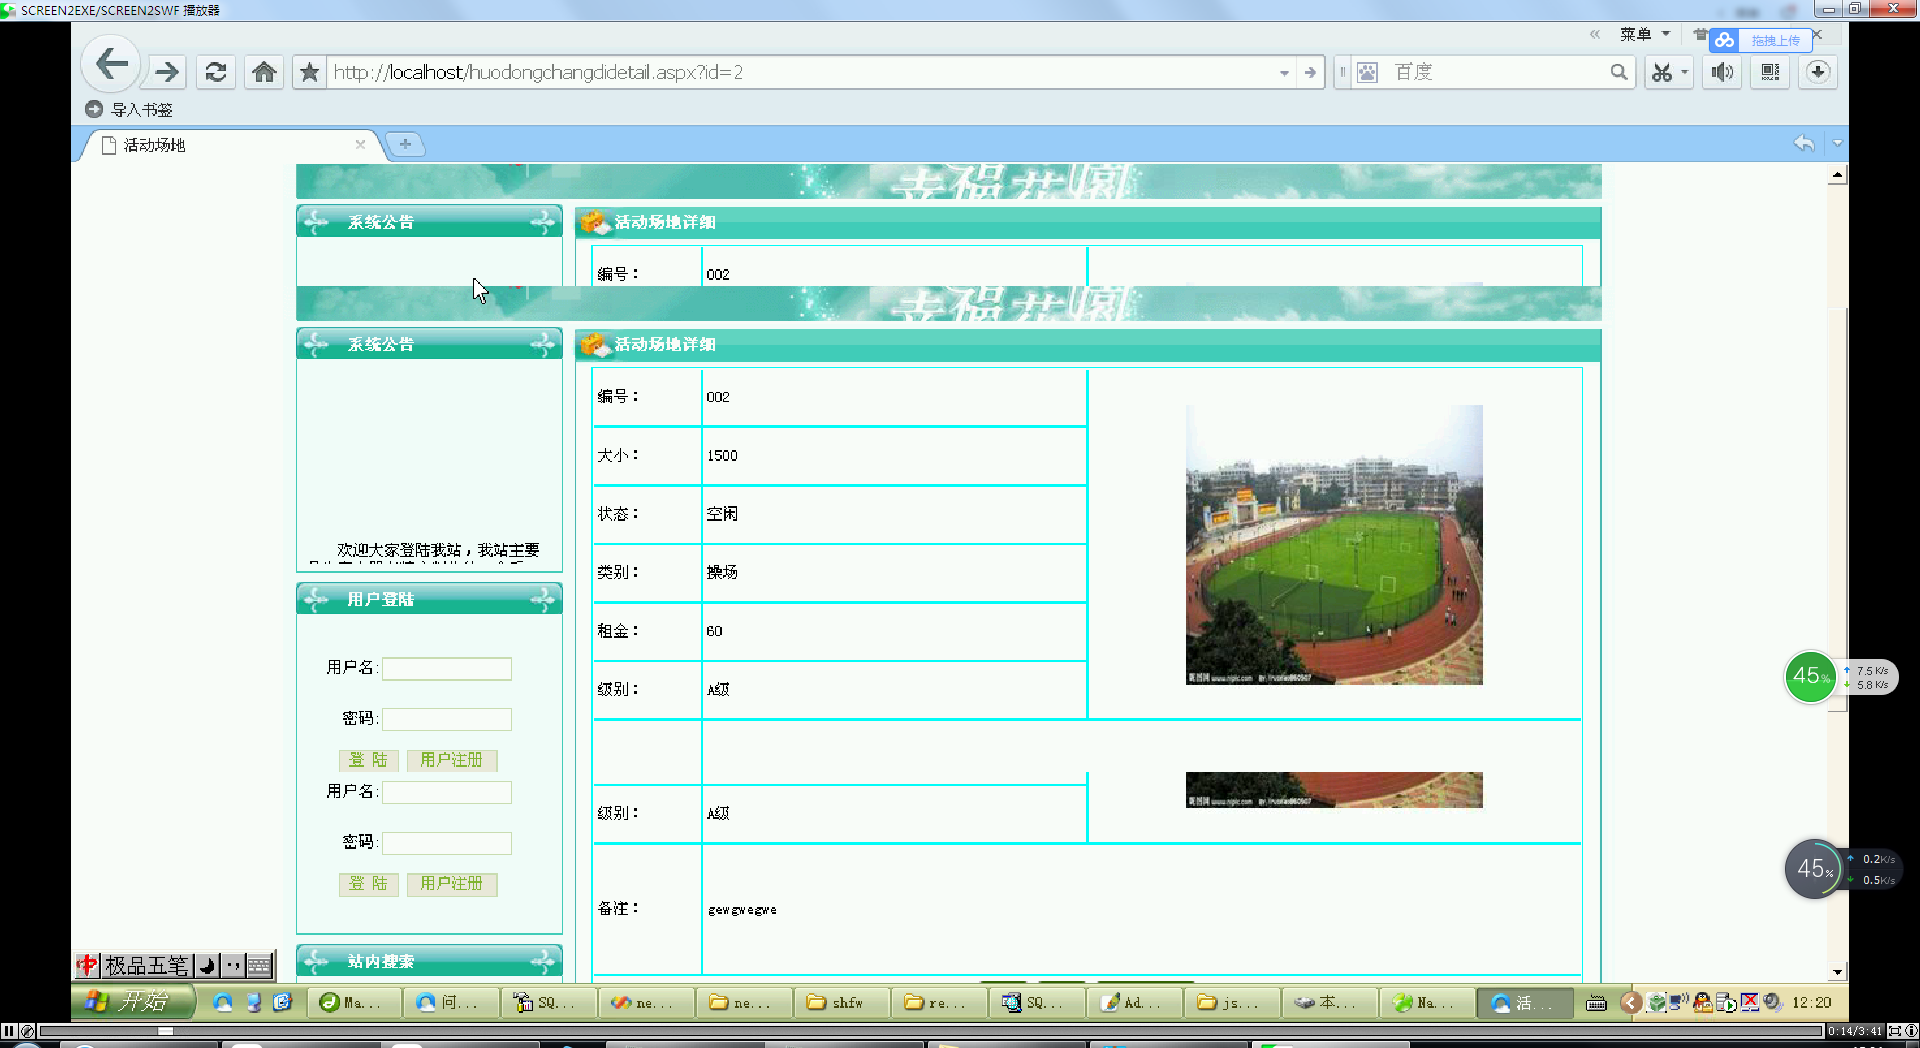Open the skin shirt icon beside the menu
Image resolution: width=1920 pixels, height=1048 pixels.
pos(1700,34)
